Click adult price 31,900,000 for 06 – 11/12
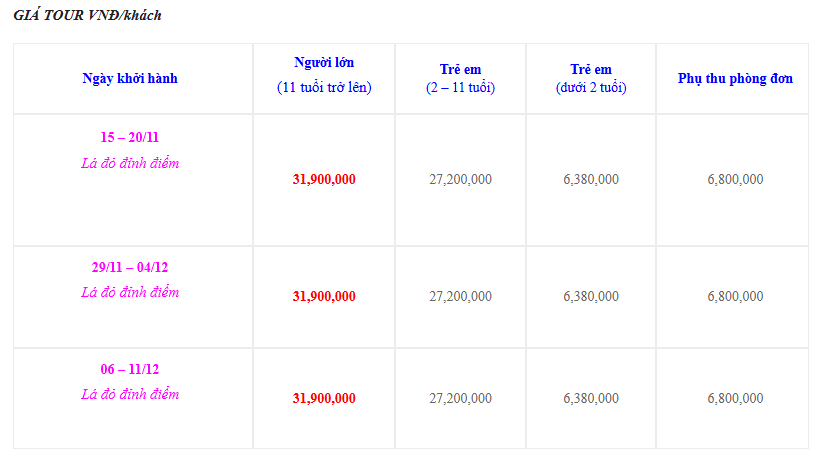This screenshot has height=466, width=827. (x=324, y=398)
